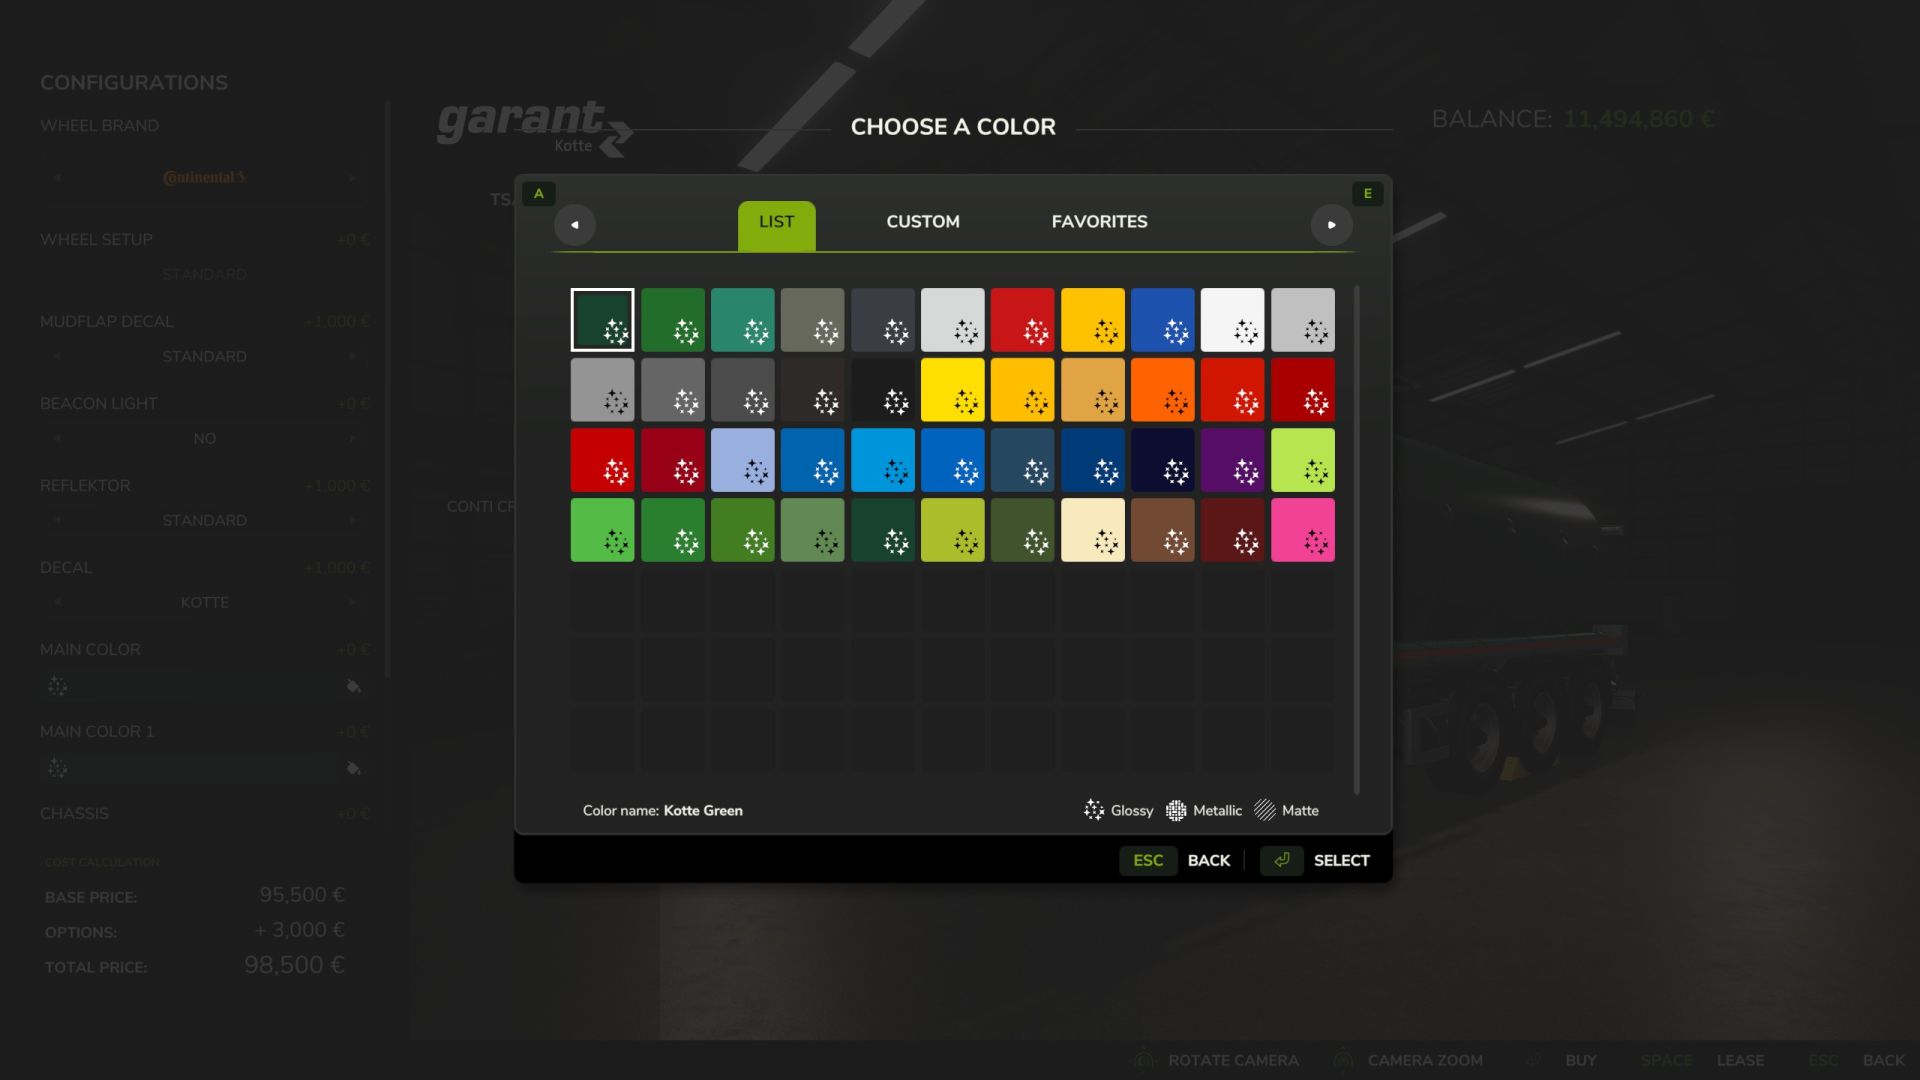Select the Kotte Green color swatch
The height and width of the screenshot is (1080, 1920).
coord(602,320)
